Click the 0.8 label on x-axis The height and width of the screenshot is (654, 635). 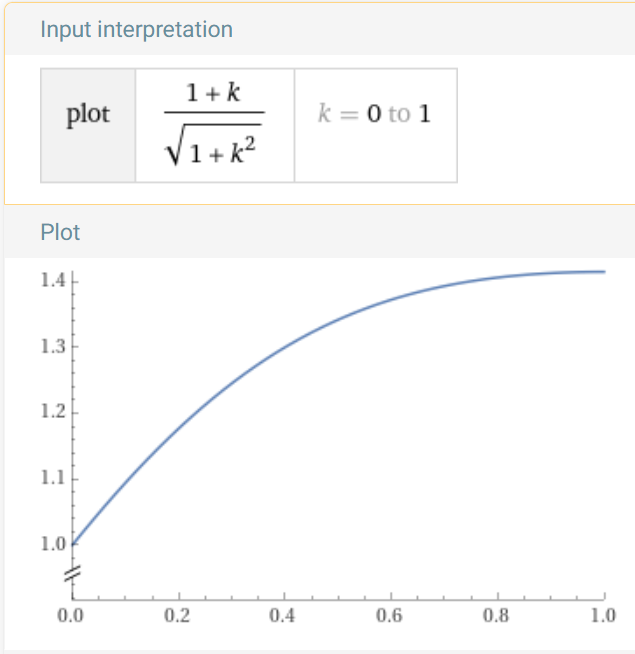[496, 616]
